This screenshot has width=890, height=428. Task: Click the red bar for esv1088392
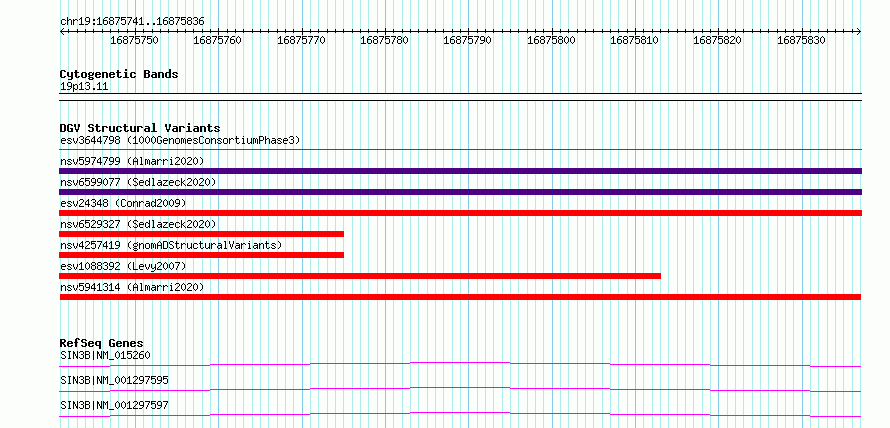[x=360, y=276]
